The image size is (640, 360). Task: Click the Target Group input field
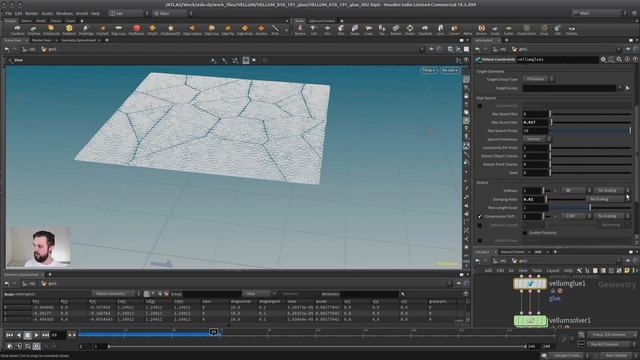569,88
